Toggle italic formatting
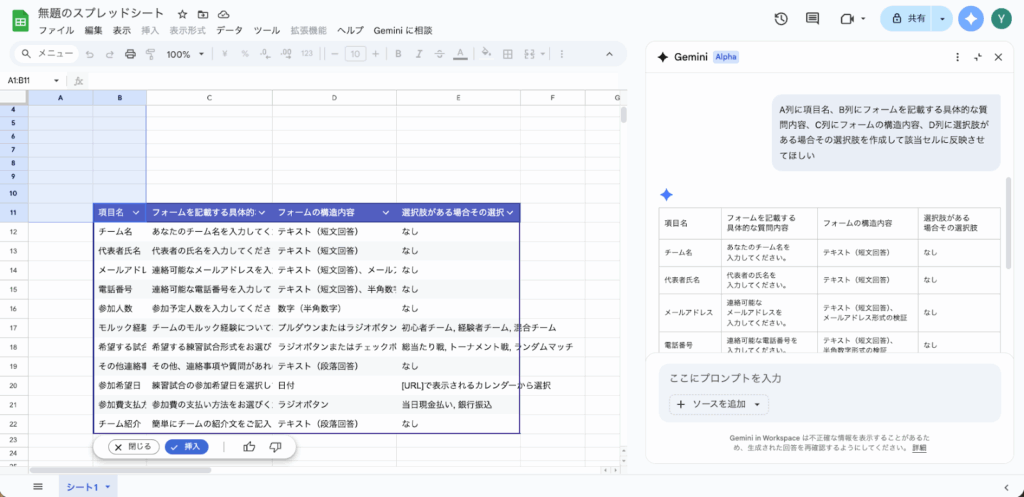The height and width of the screenshot is (497, 1024). click(x=418, y=54)
